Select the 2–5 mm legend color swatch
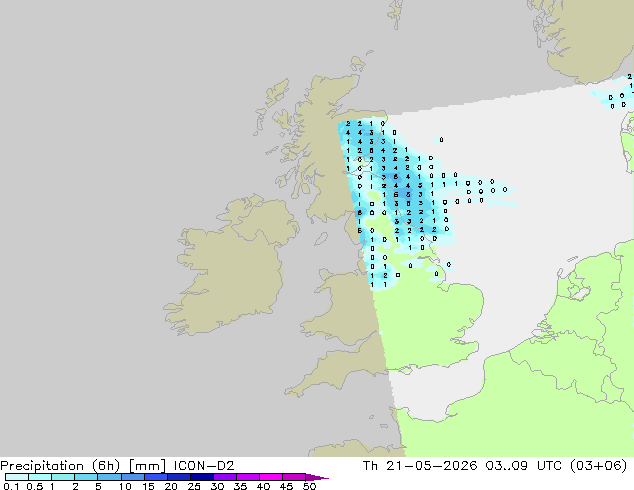The height and width of the screenshot is (490, 634). click(x=86, y=477)
